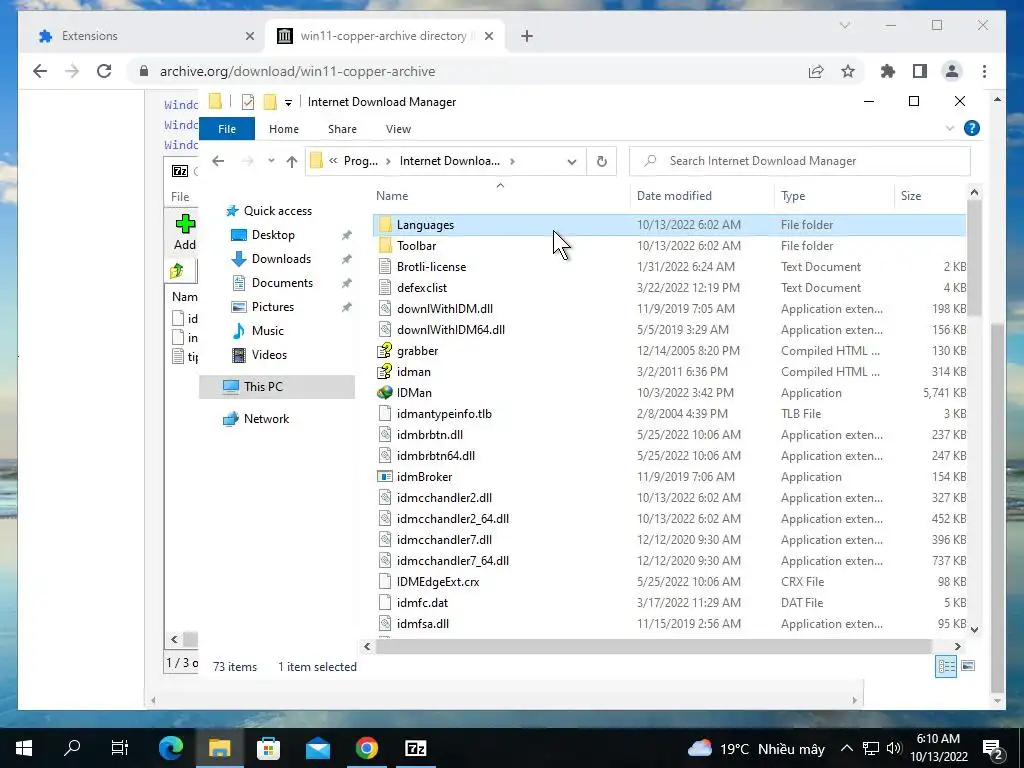This screenshot has width=1024, height=768.
Task: Open the IDMan application file
Action: (x=414, y=392)
